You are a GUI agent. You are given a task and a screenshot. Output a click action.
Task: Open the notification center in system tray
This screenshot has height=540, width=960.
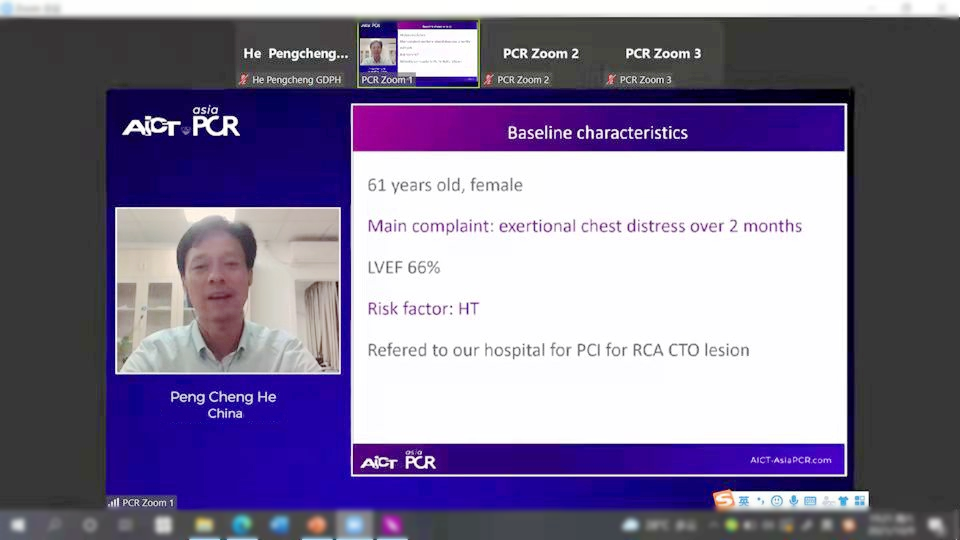(x=937, y=524)
